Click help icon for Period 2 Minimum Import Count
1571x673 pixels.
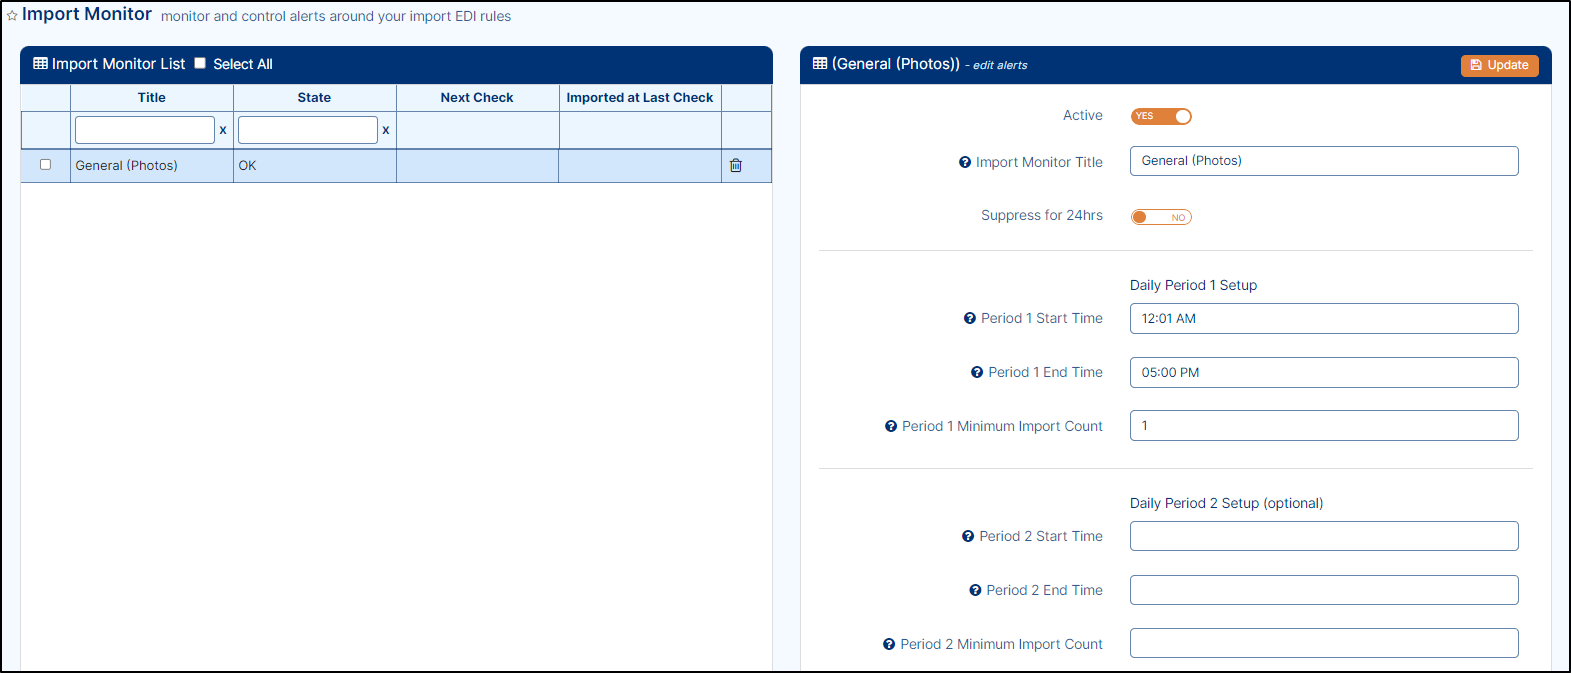coord(889,644)
